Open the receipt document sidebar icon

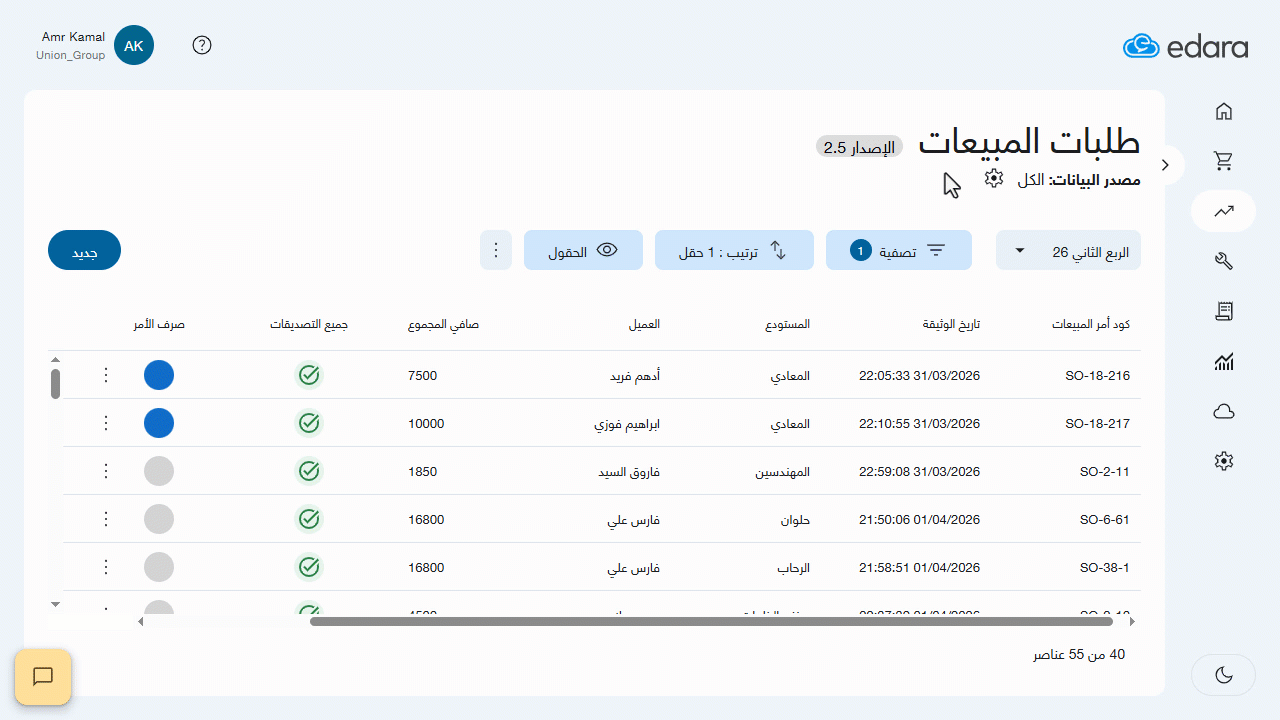(x=1223, y=312)
